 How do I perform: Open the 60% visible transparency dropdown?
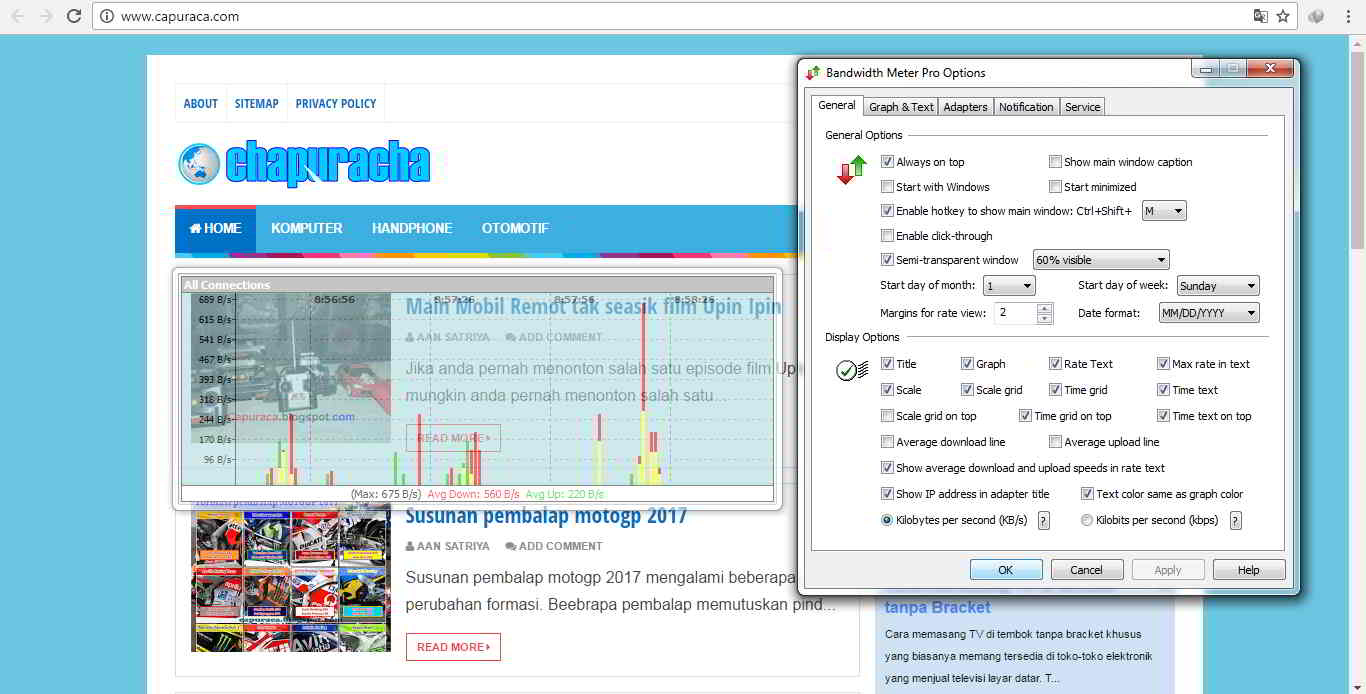[x=1101, y=260]
